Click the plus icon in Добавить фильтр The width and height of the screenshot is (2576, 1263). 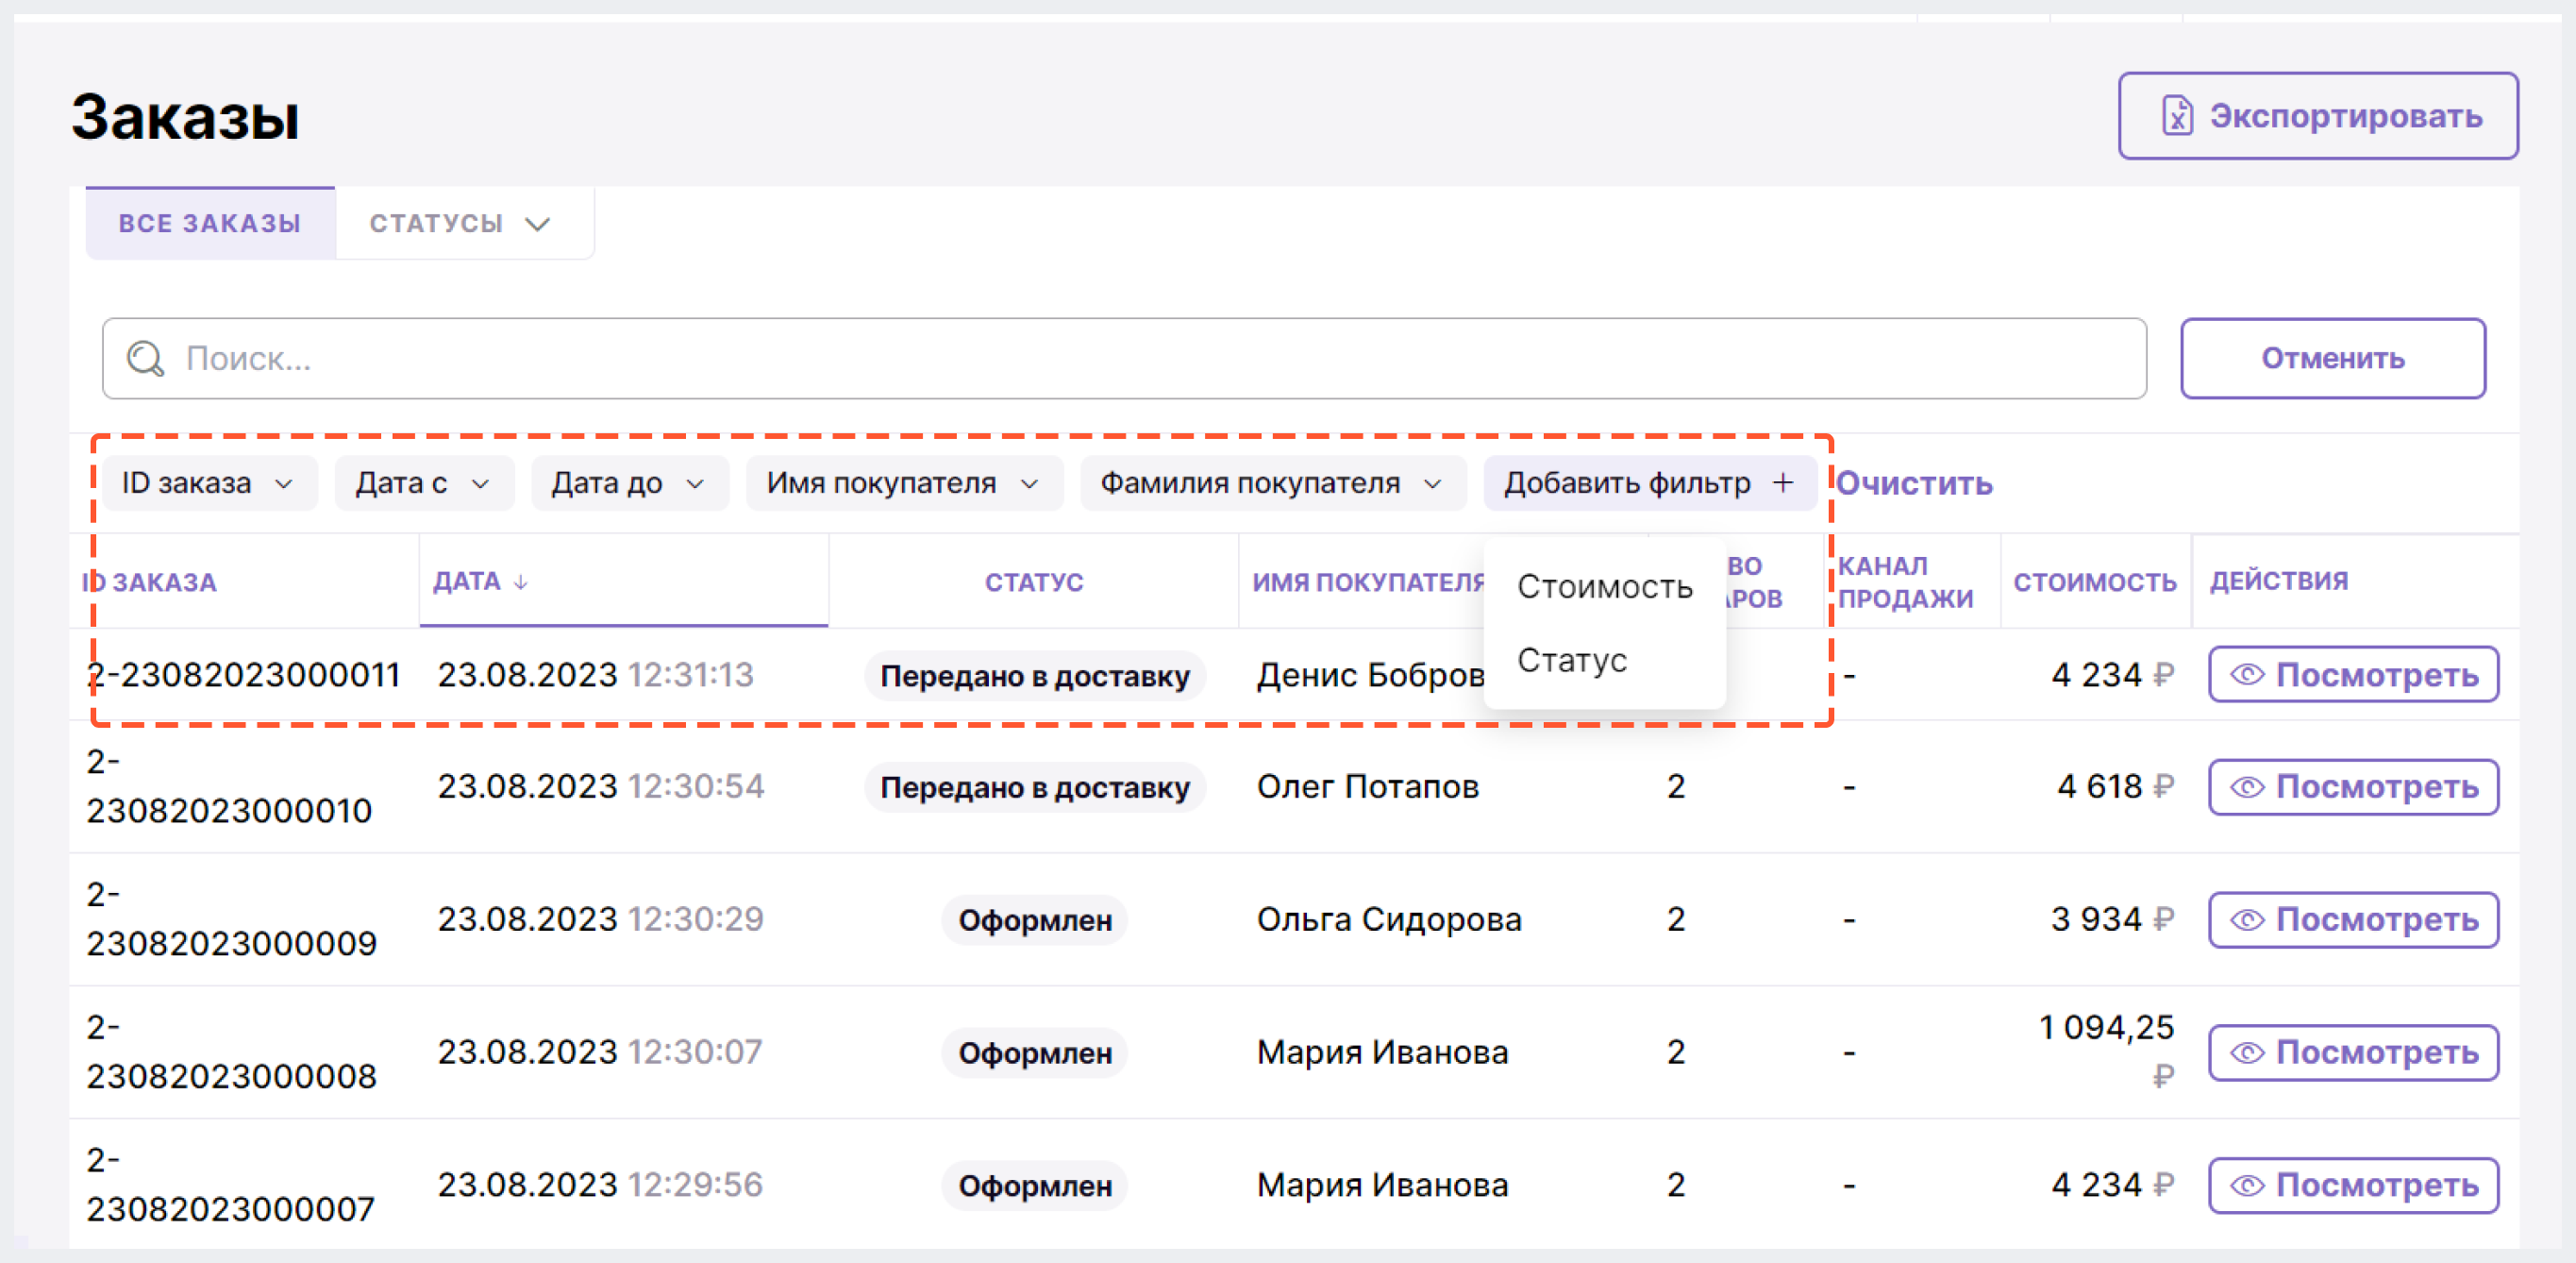[x=1783, y=483]
